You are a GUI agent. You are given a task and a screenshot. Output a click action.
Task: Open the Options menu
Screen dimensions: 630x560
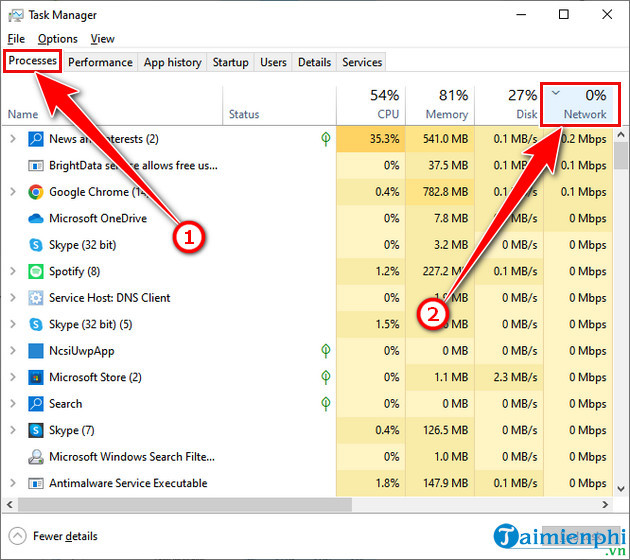pyautogui.click(x=57, y=39)
